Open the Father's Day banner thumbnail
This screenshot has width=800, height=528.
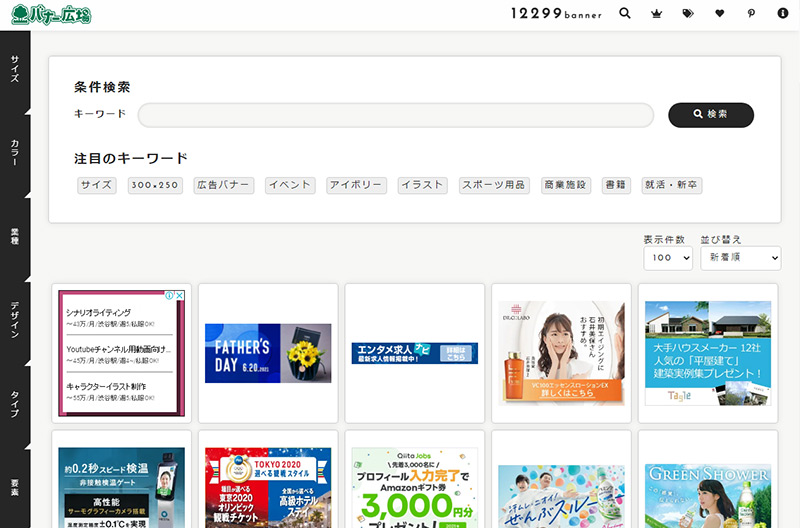coord(268,353)
